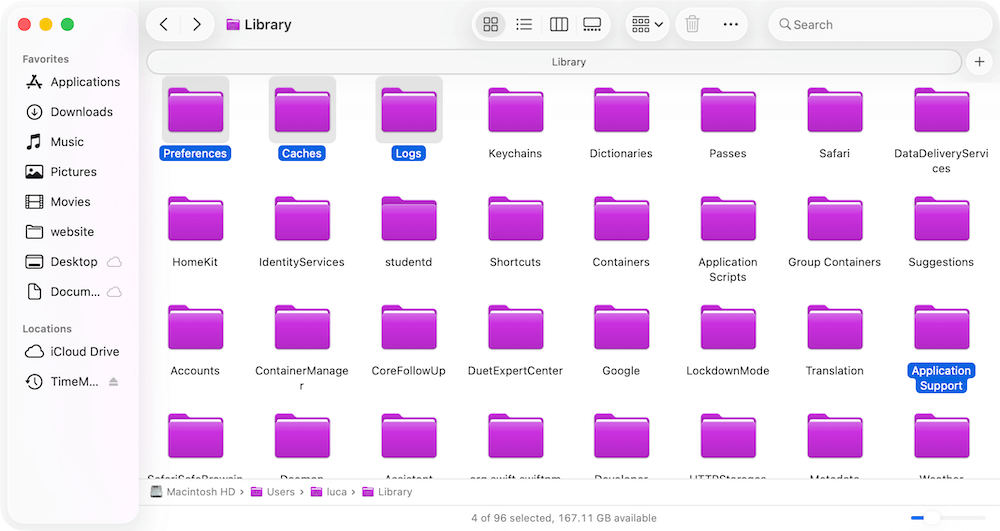Select the ContainerManager folder

click(302, 346)
